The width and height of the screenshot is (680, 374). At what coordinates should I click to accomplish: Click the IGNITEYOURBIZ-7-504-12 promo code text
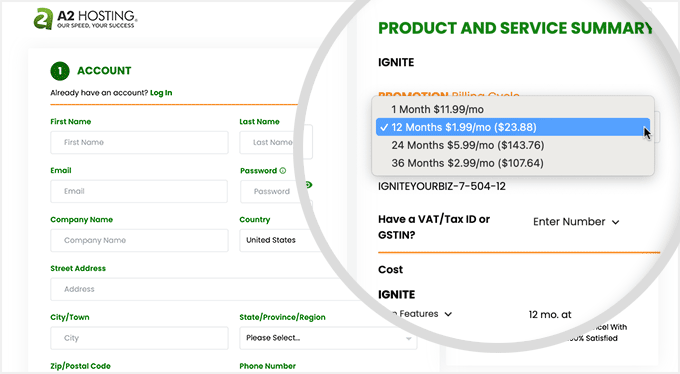click(x=442, y=187)
